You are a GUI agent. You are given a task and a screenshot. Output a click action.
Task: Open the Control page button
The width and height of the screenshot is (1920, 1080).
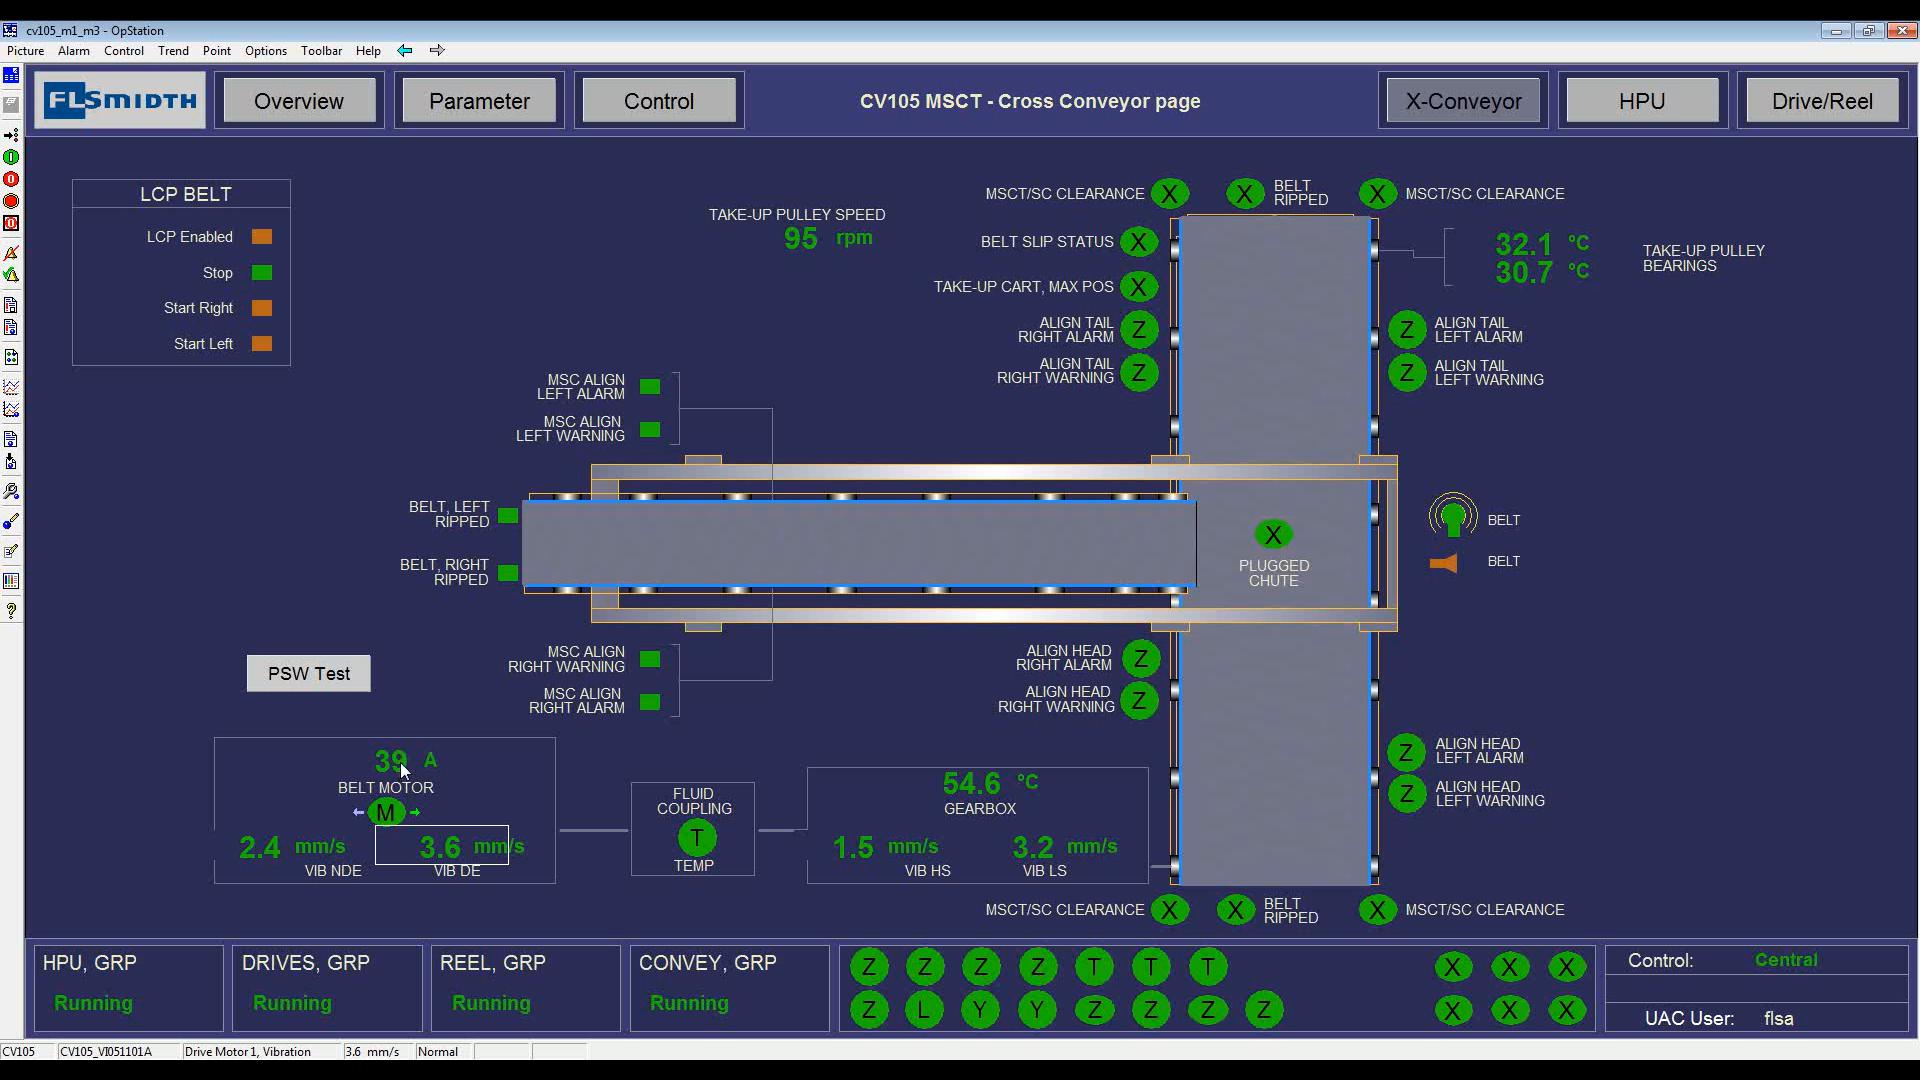tap(659, 101)
